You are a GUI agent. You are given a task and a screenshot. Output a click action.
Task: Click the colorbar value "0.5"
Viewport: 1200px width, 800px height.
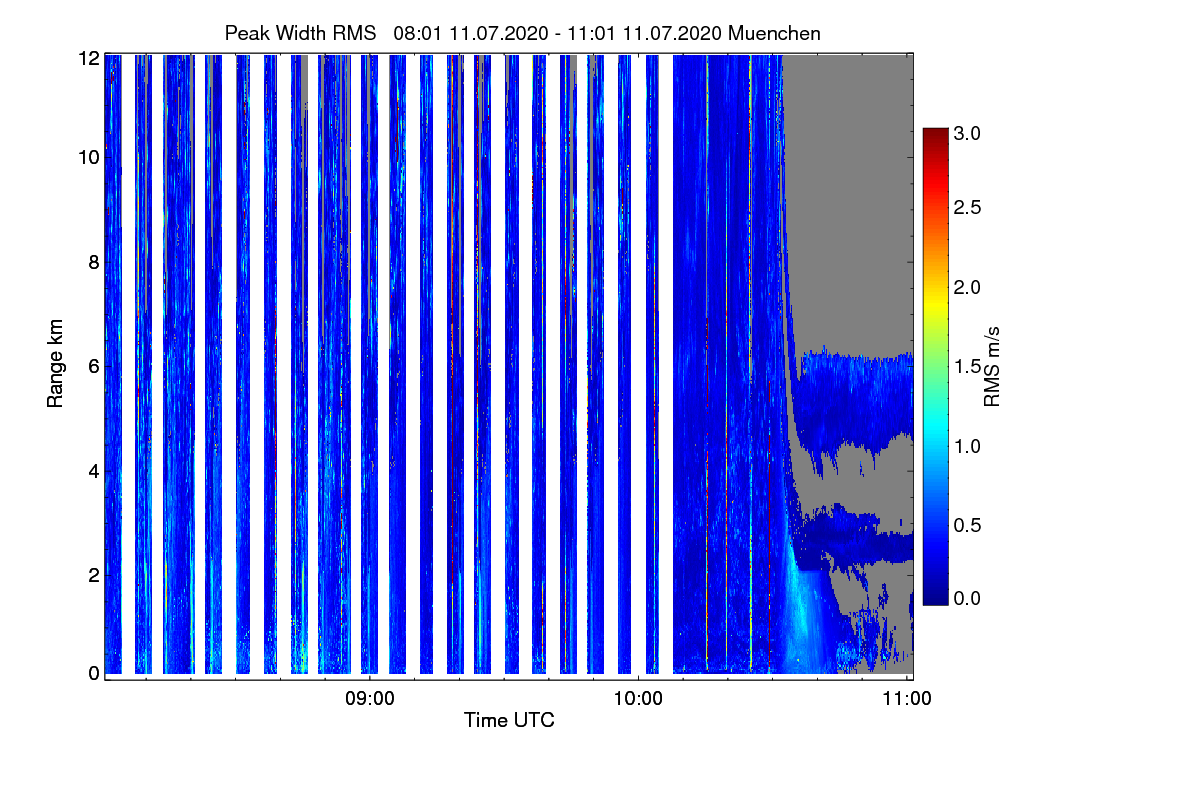(x=966, y=525)
